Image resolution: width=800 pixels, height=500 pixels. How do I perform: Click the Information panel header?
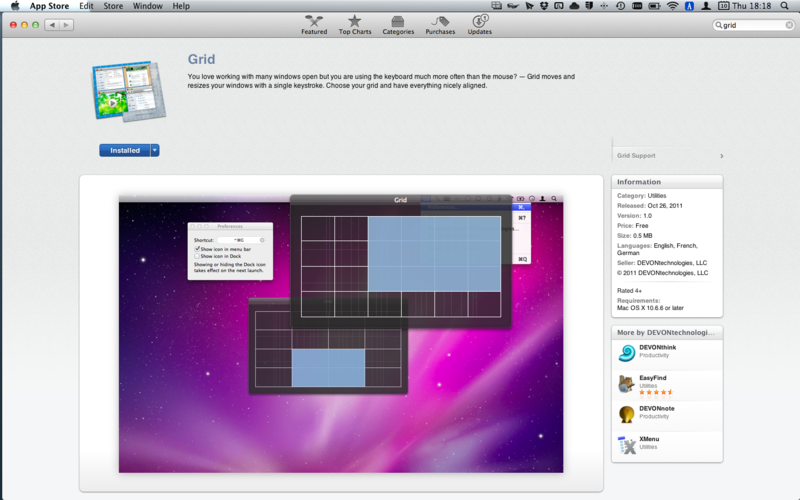click(667, 182)
